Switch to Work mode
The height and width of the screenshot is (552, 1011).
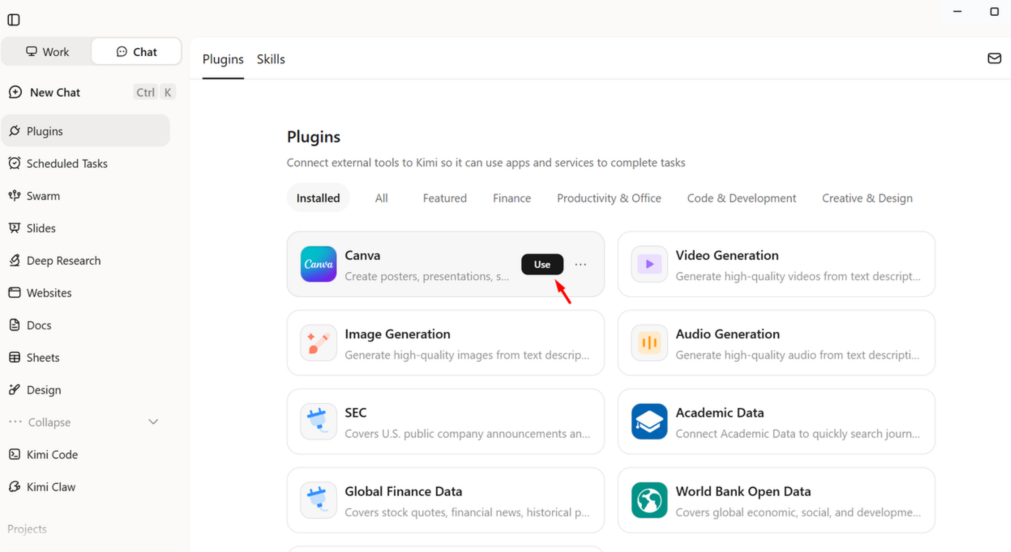pyautogui.click(x=47, y=52)
